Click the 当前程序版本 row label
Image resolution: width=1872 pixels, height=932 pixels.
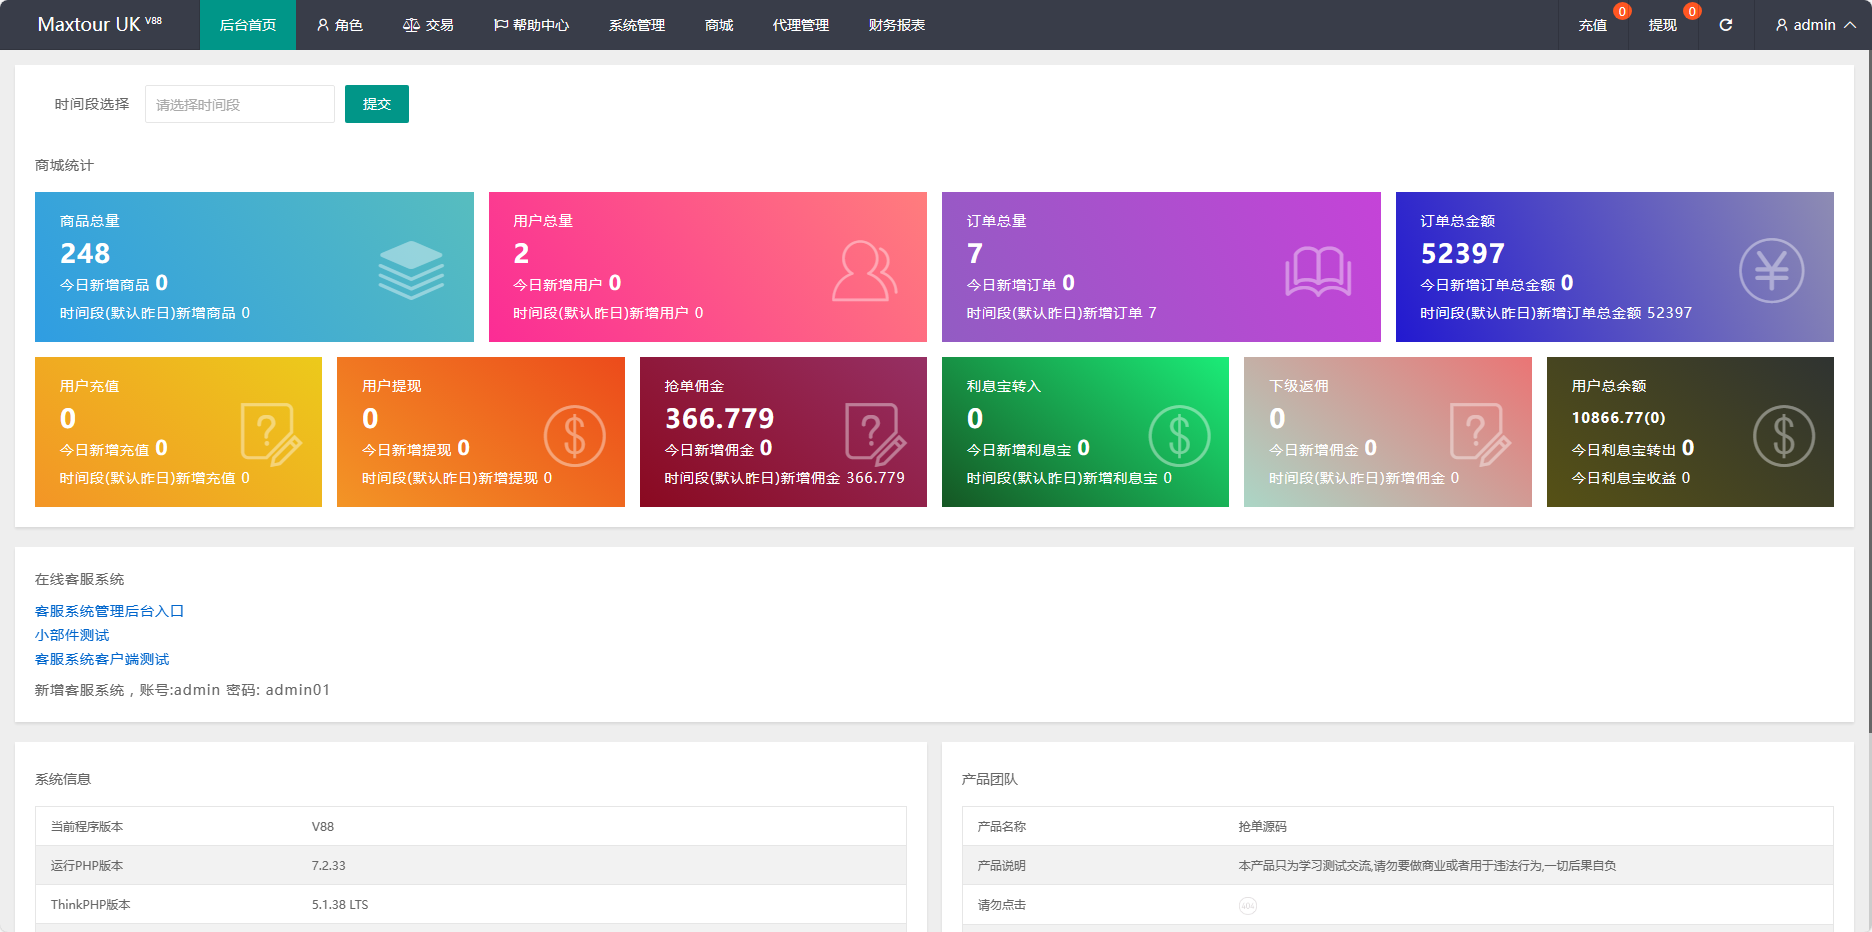coord(87,827)
